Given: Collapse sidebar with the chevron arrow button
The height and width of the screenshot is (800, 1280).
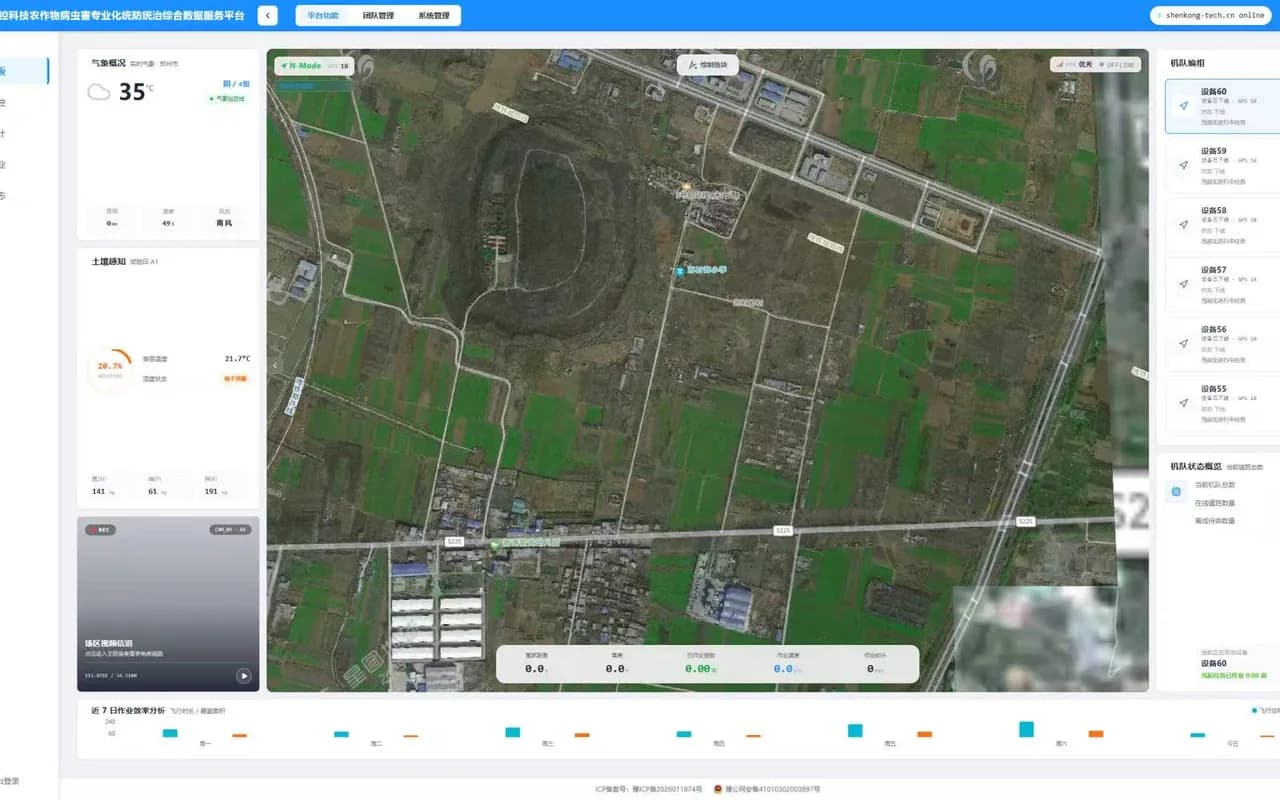Looking at the screenshot, I should [x=267, y=16].
